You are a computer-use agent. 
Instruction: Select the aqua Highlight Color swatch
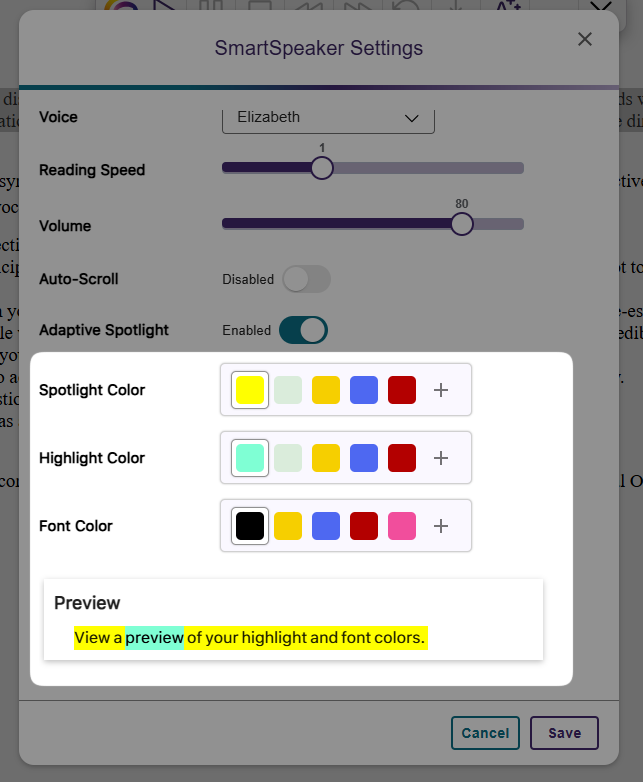pos(250,458)
